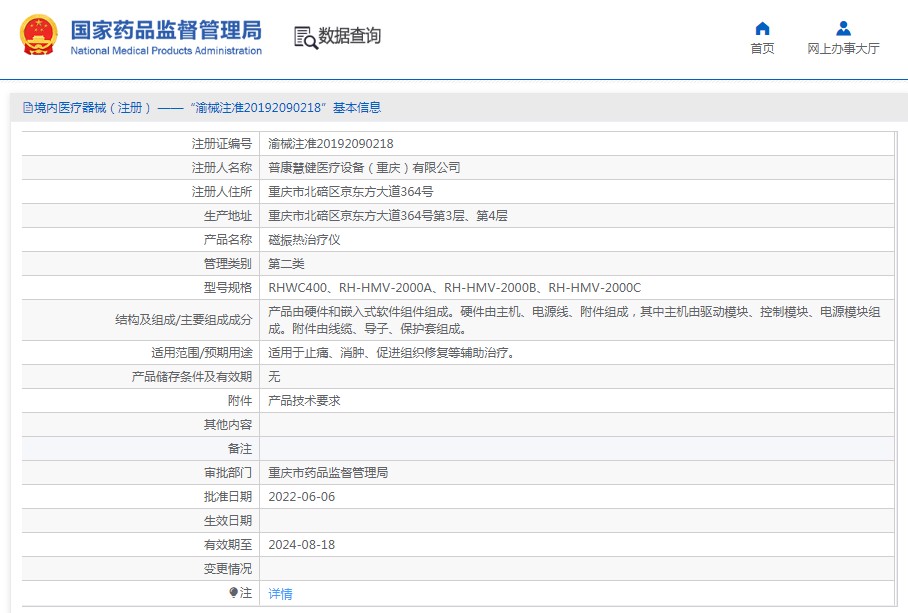
Task: Click the 数据查询 heading text
Action: 350,36
